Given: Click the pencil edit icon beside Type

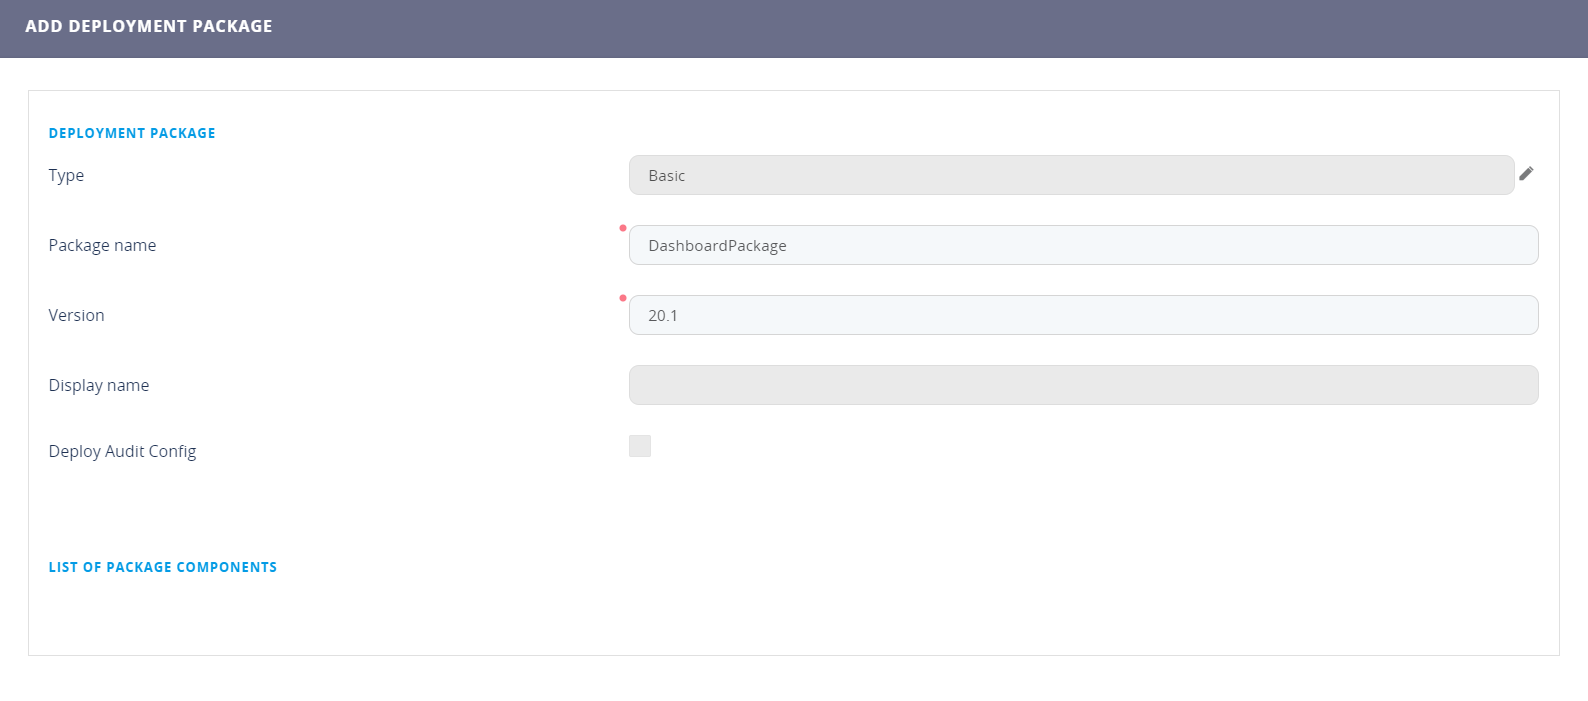Looking at the screenshot, I should click(1526, 174).
